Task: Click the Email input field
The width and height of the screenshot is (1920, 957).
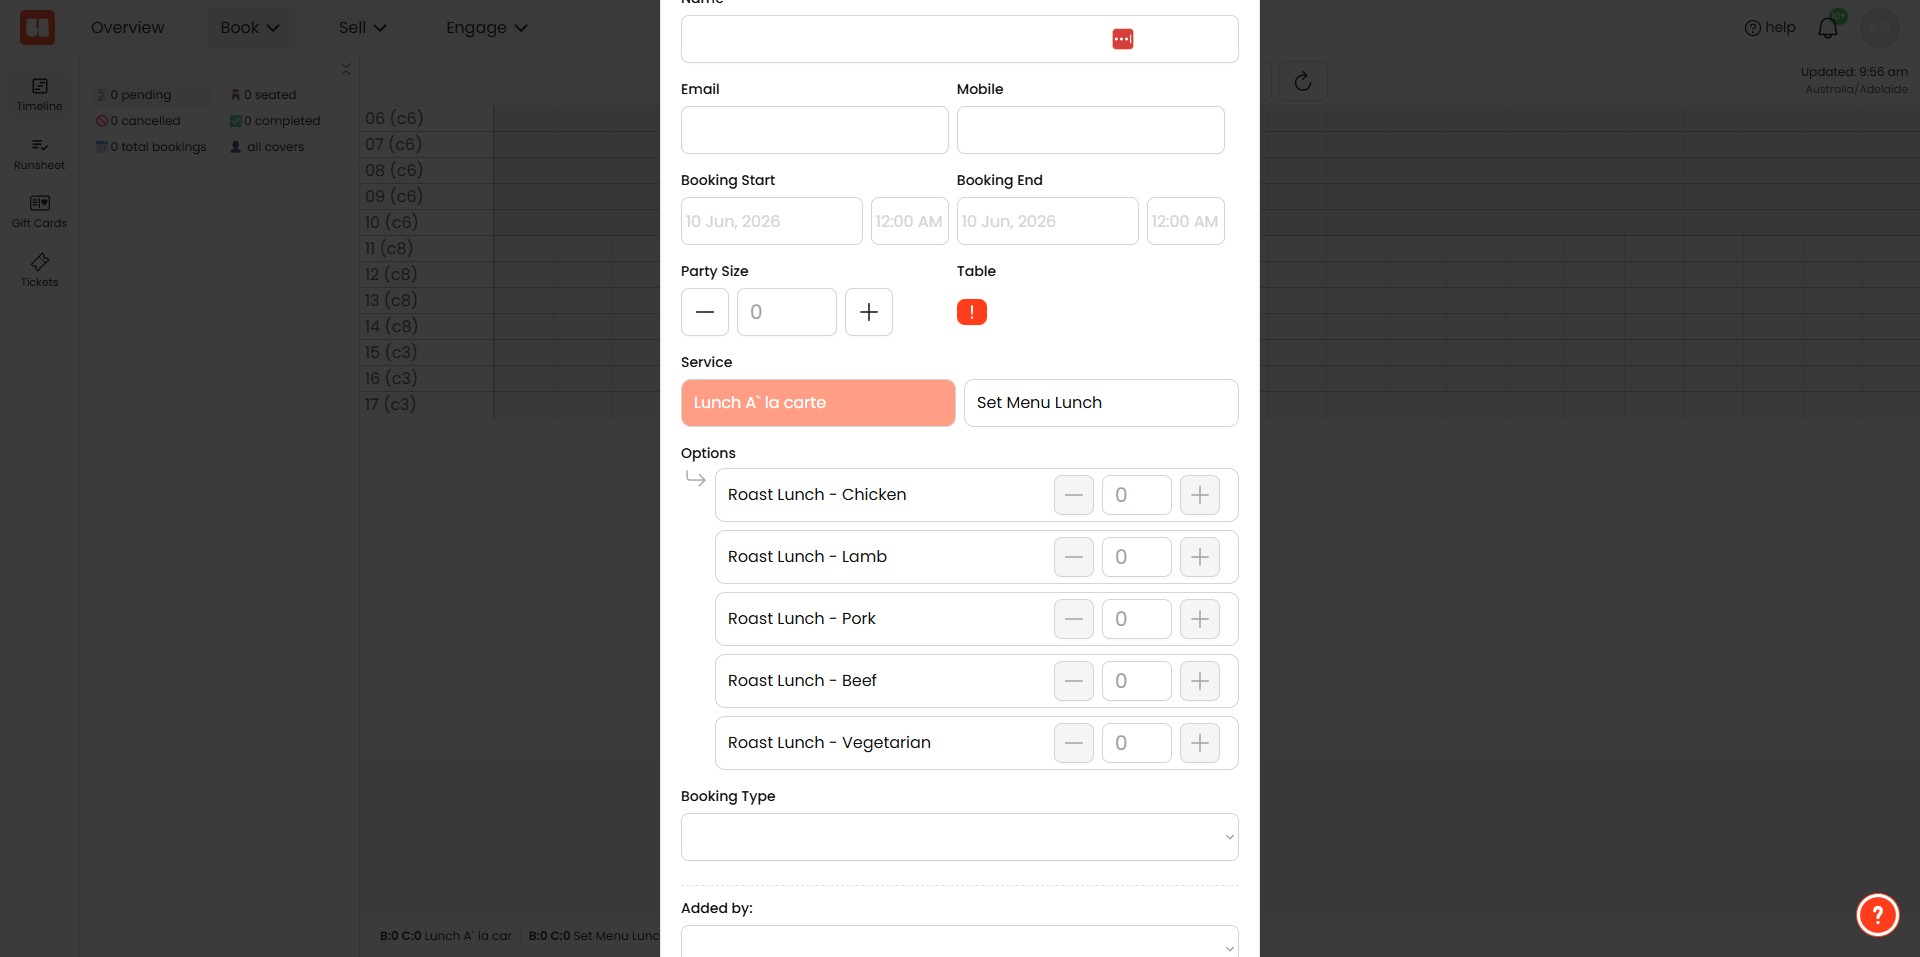Action: click(815, 130)
